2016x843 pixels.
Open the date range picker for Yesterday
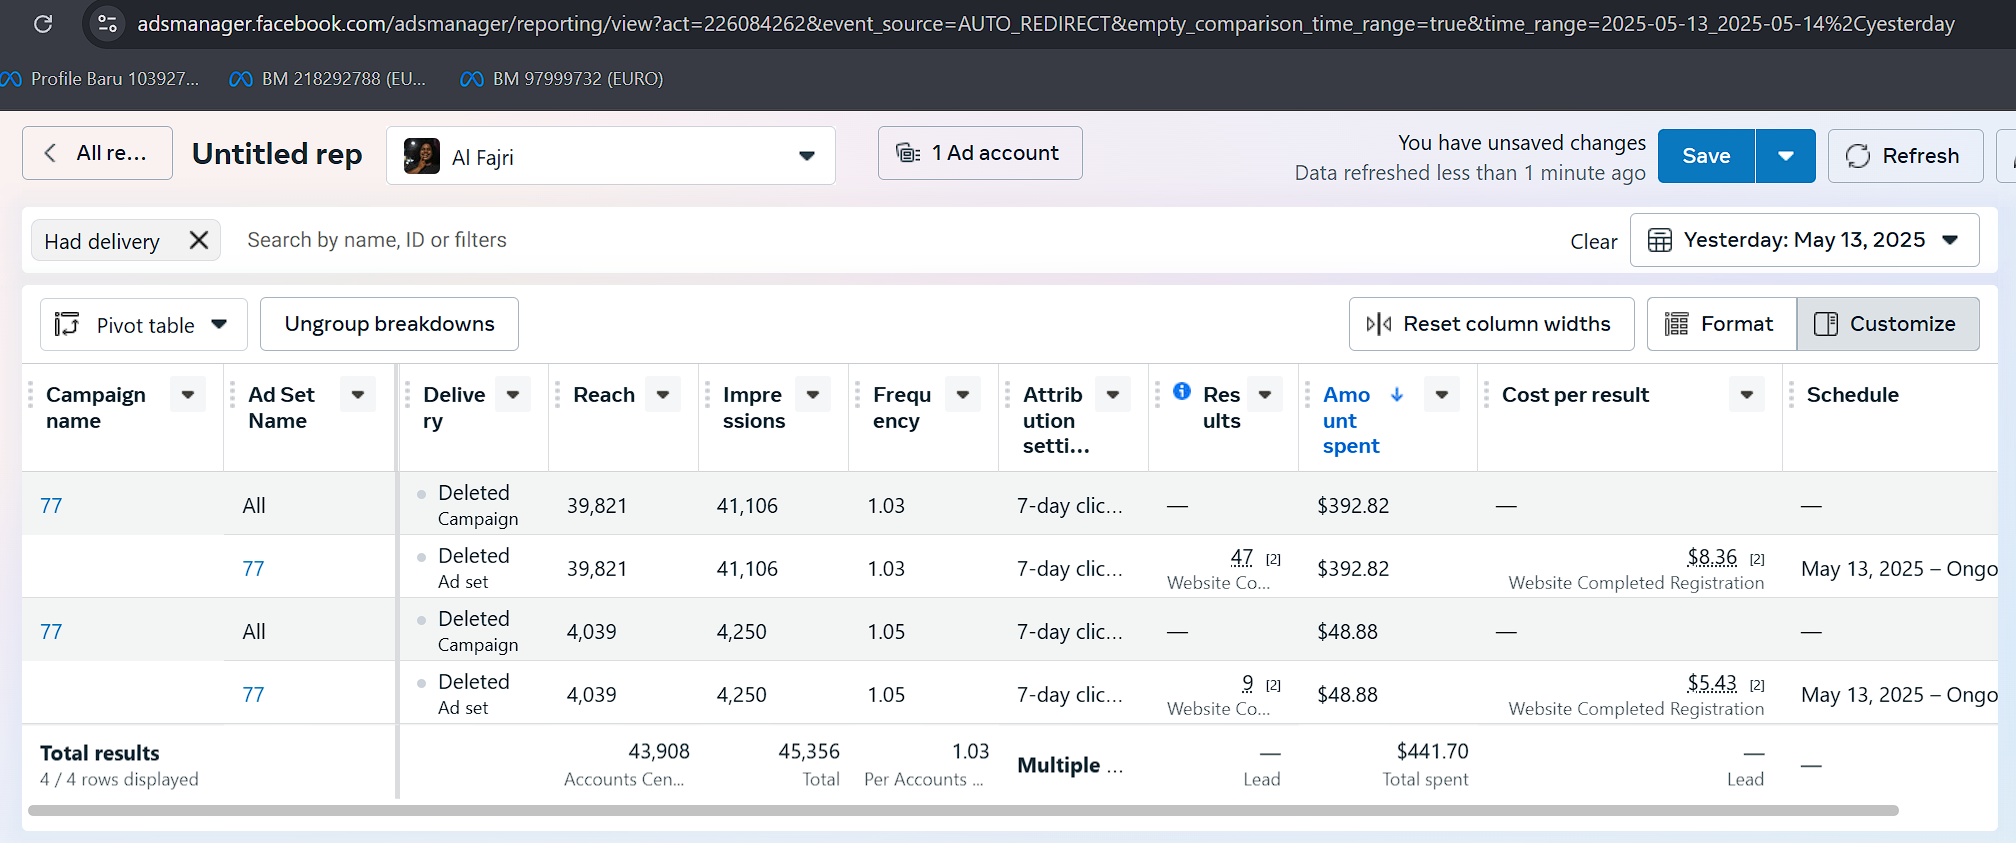1804,240
